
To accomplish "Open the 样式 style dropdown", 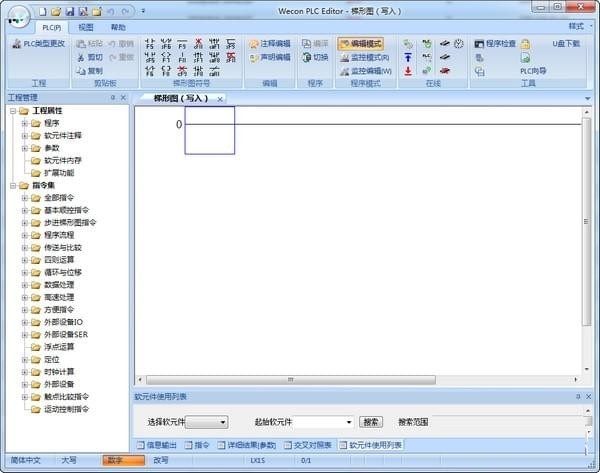I will 580,26.
